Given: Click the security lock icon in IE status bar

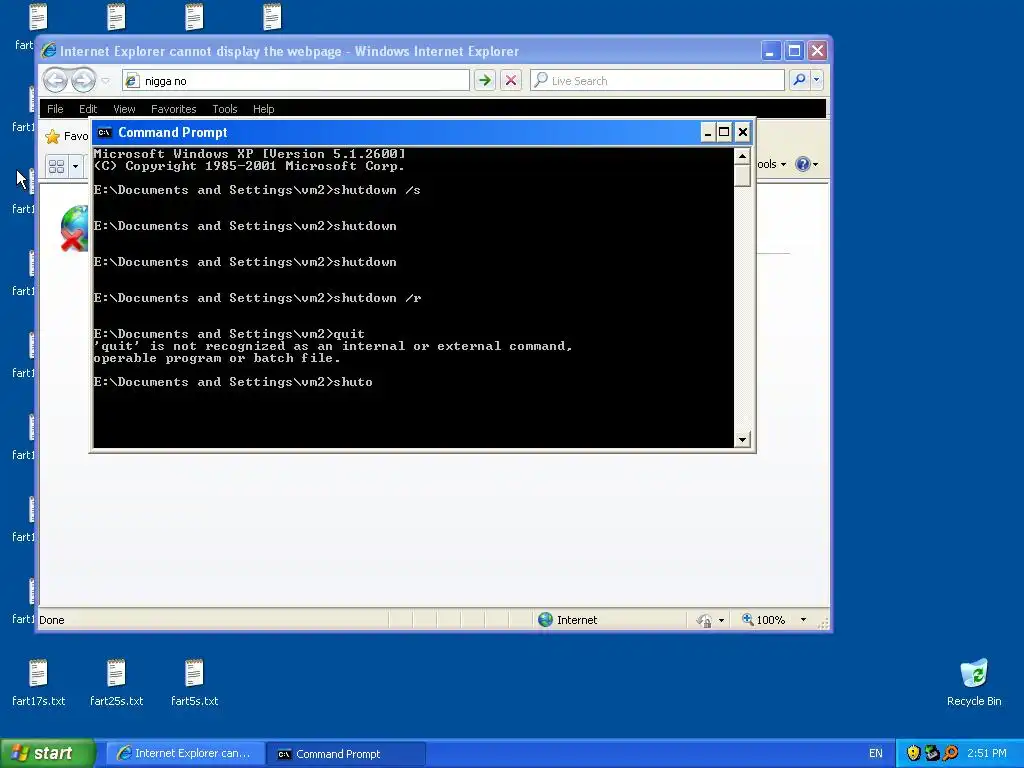Looking at the screenshot, I should pyautogui.click(x=704, y=620).
